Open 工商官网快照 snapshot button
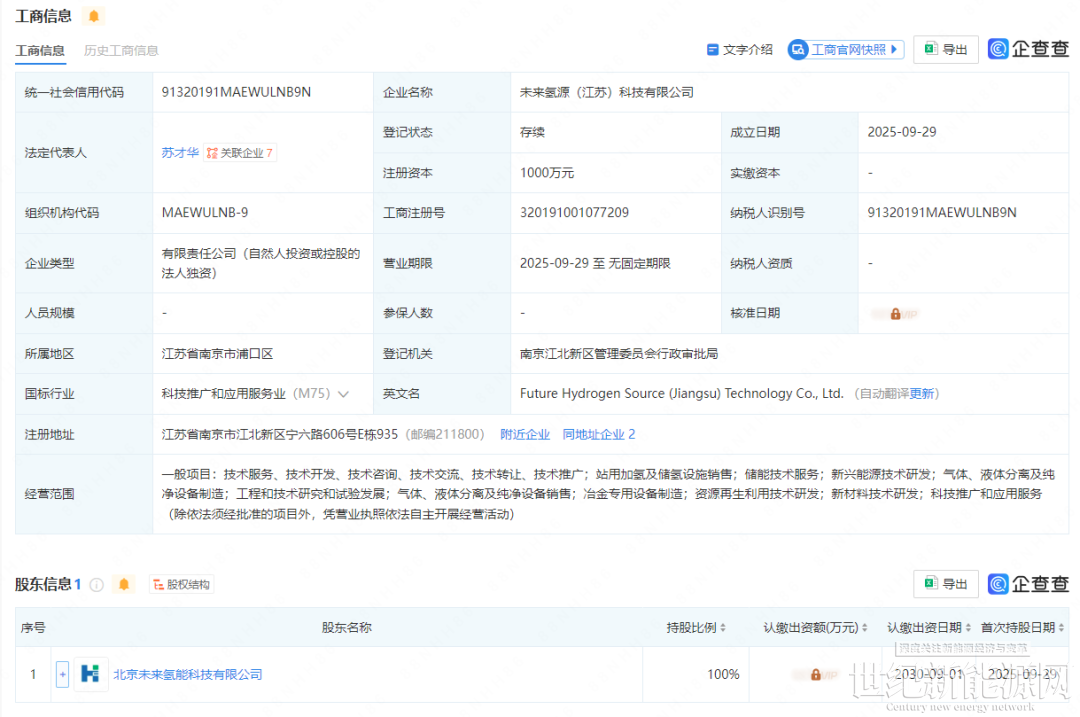The width and height of the screenshot is (1080, 717). click(846, 50)
